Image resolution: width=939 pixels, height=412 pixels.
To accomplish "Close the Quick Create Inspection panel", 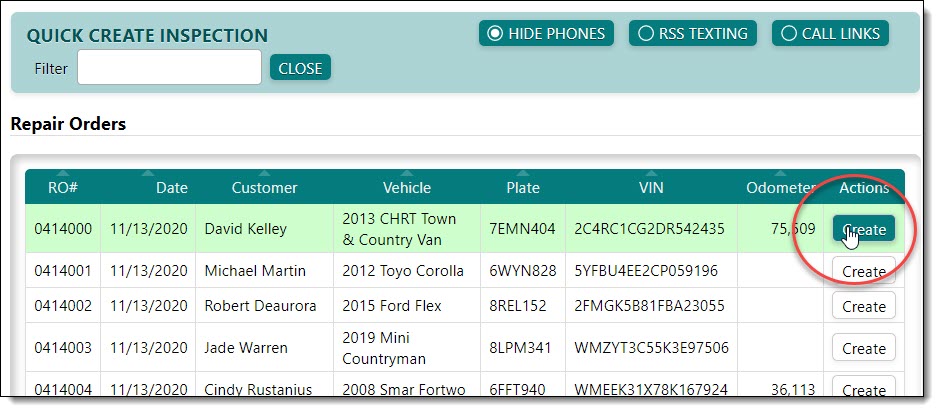I will (x=300, y=68).
